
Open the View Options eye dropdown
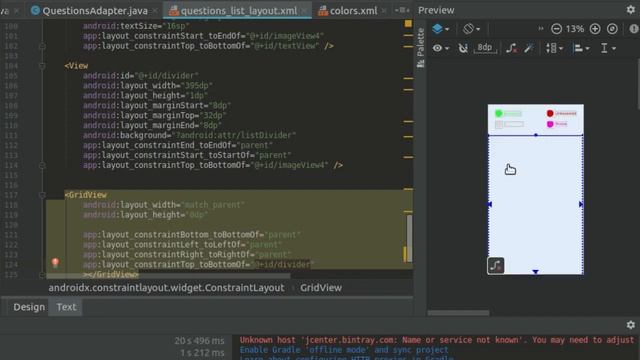click(440, 48)
